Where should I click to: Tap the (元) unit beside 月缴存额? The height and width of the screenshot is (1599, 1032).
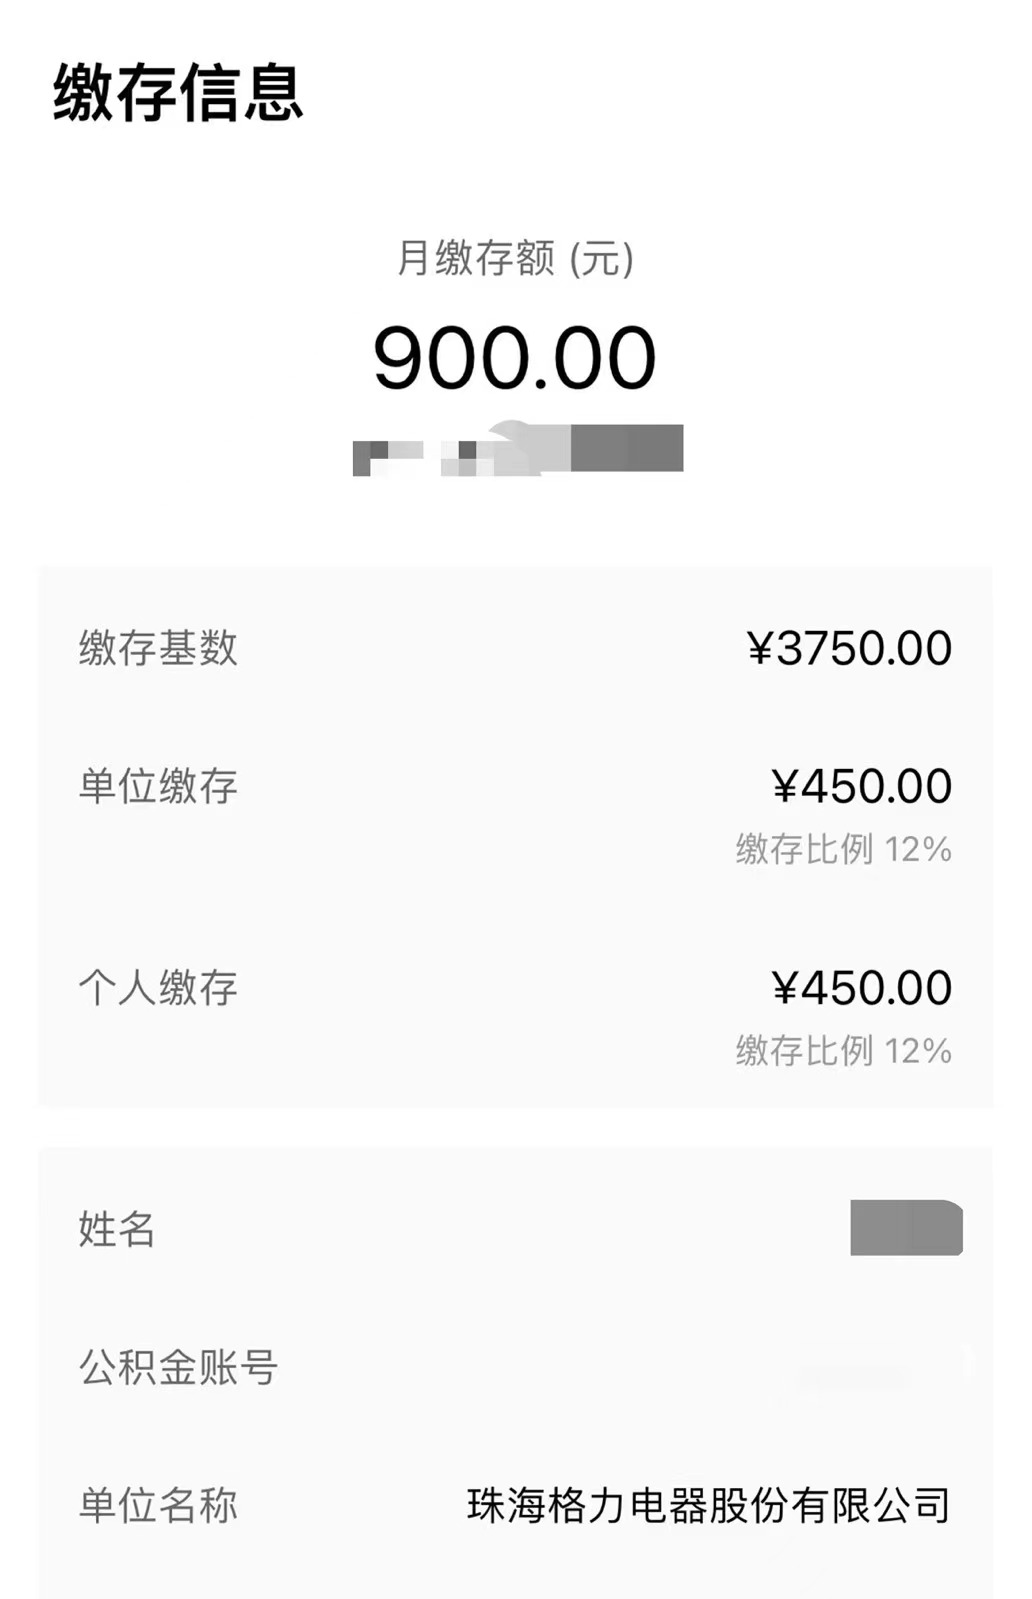tap(601, 259)
